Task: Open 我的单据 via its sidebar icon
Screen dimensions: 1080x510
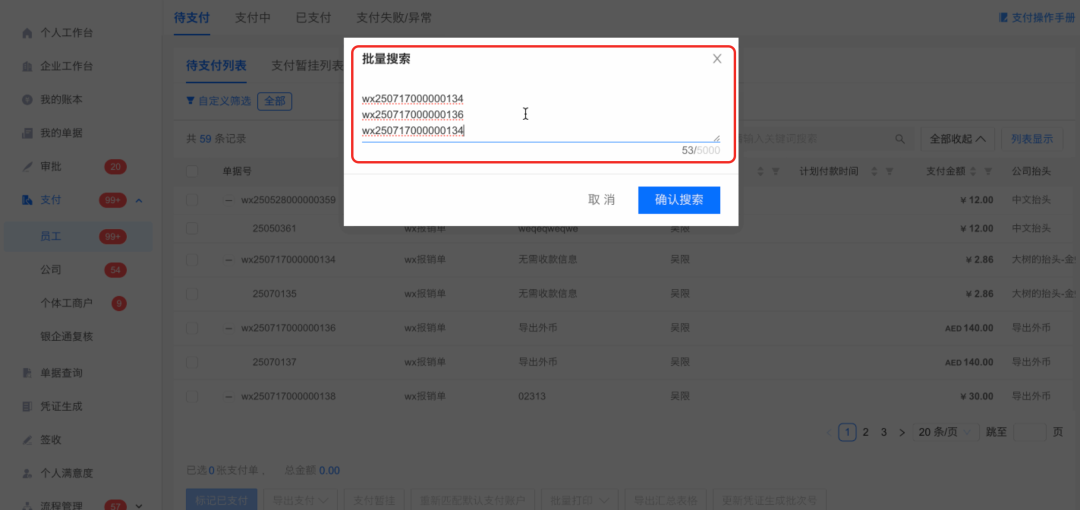Action: pos(28,132)
